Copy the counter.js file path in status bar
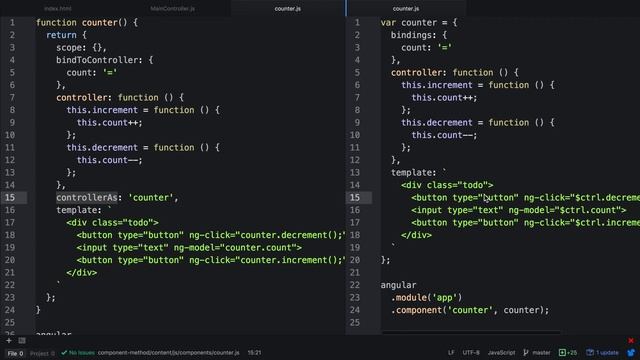The image size is (640, 360). pos(169,353)
